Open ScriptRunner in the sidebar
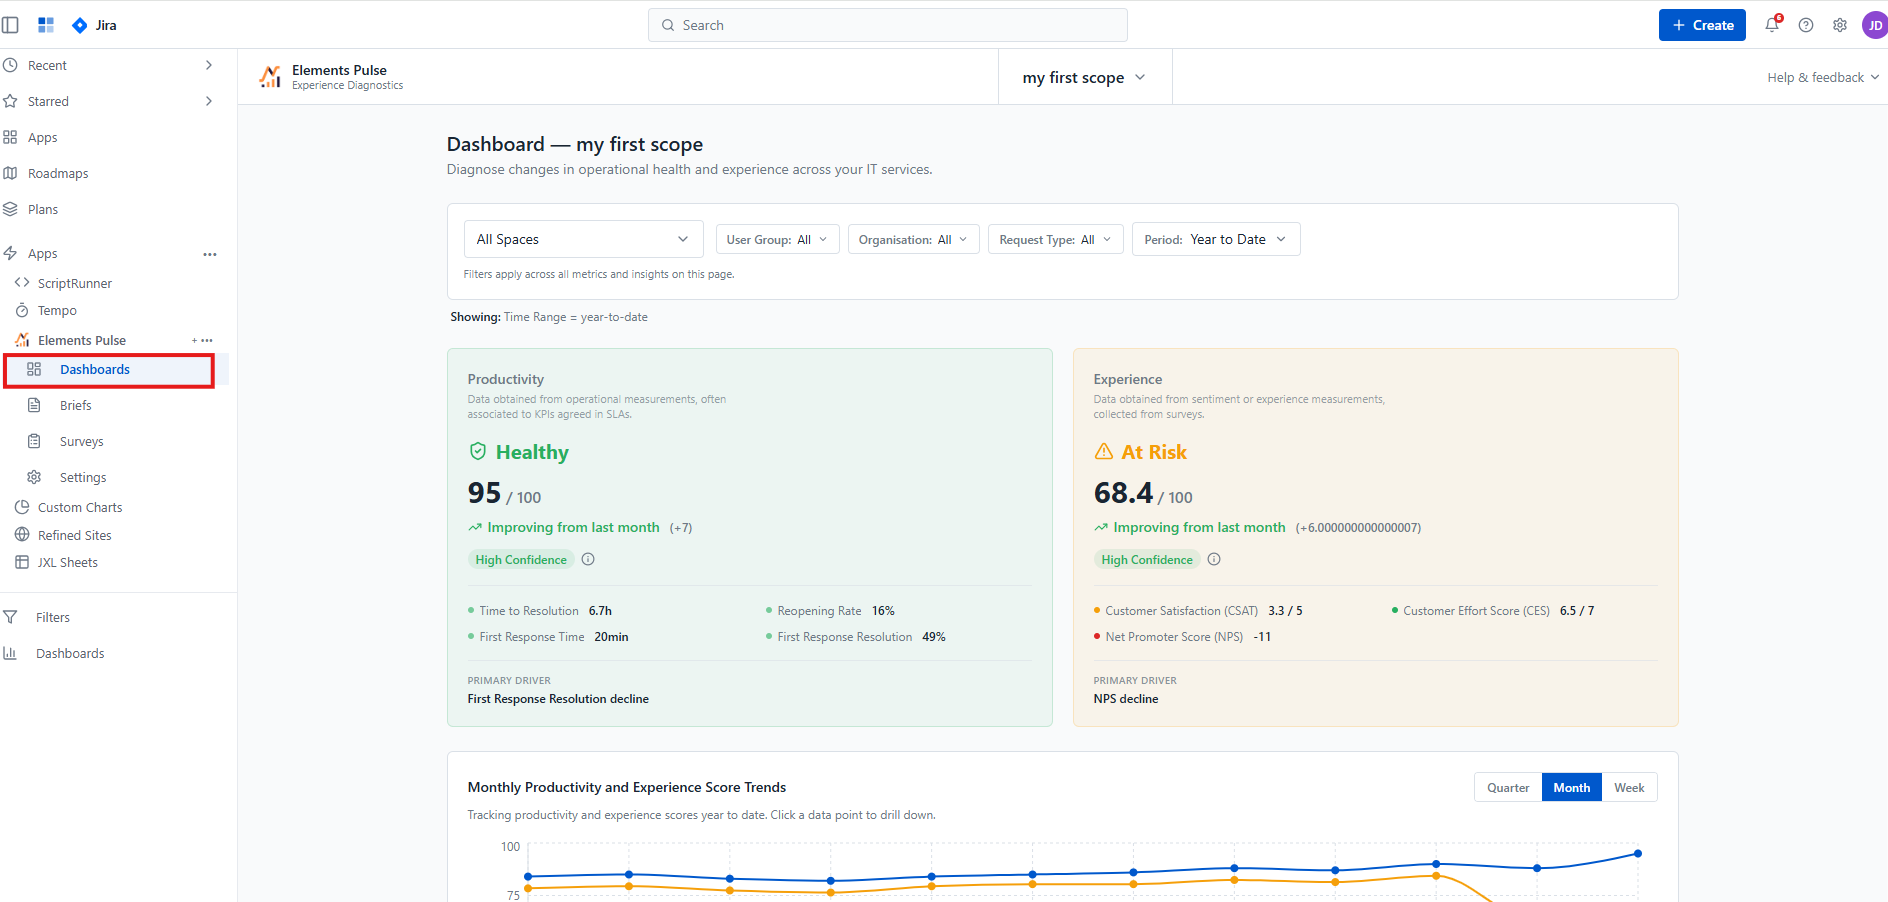Viewport: 1888px width, 902px height. (75, 283)
